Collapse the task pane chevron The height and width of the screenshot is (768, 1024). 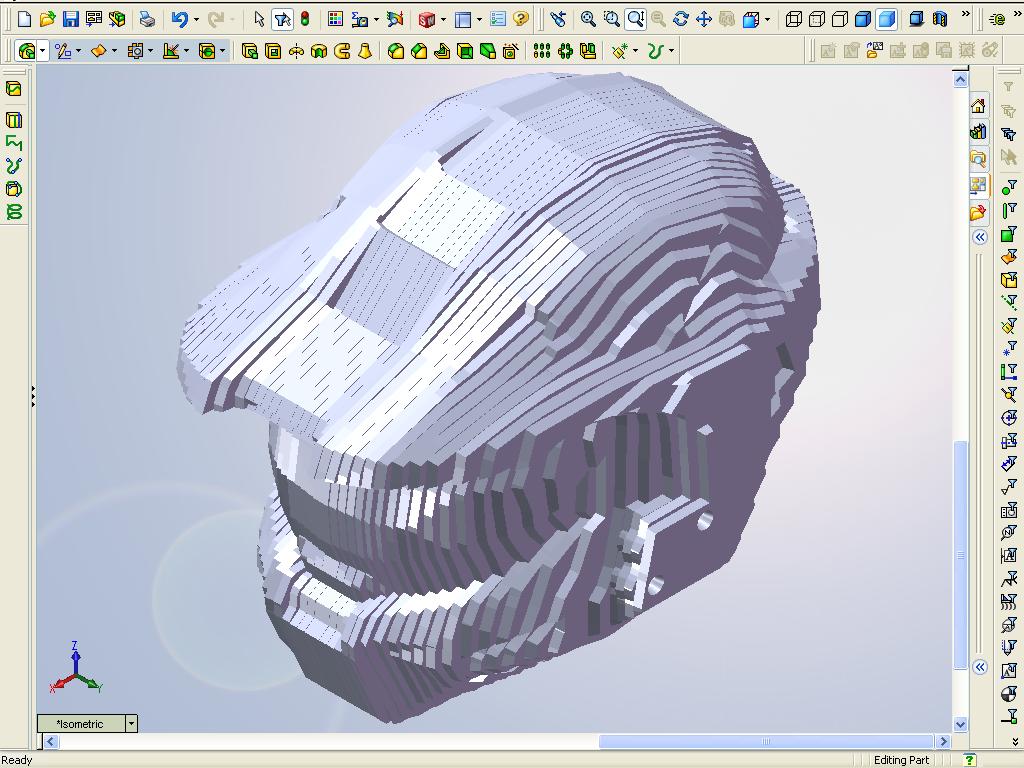click(980, 237)
